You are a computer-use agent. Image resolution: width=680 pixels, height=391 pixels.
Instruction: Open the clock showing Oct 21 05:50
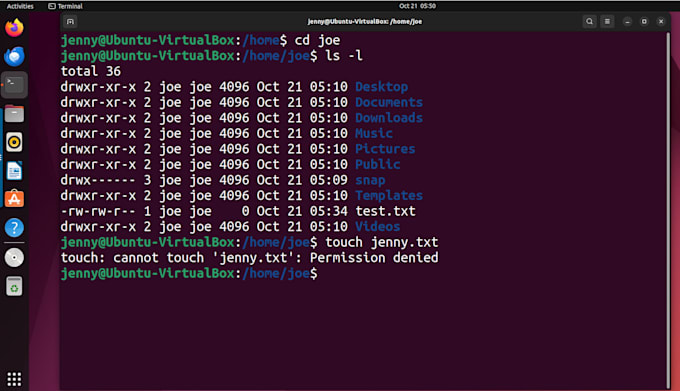[x=417, y=6]
